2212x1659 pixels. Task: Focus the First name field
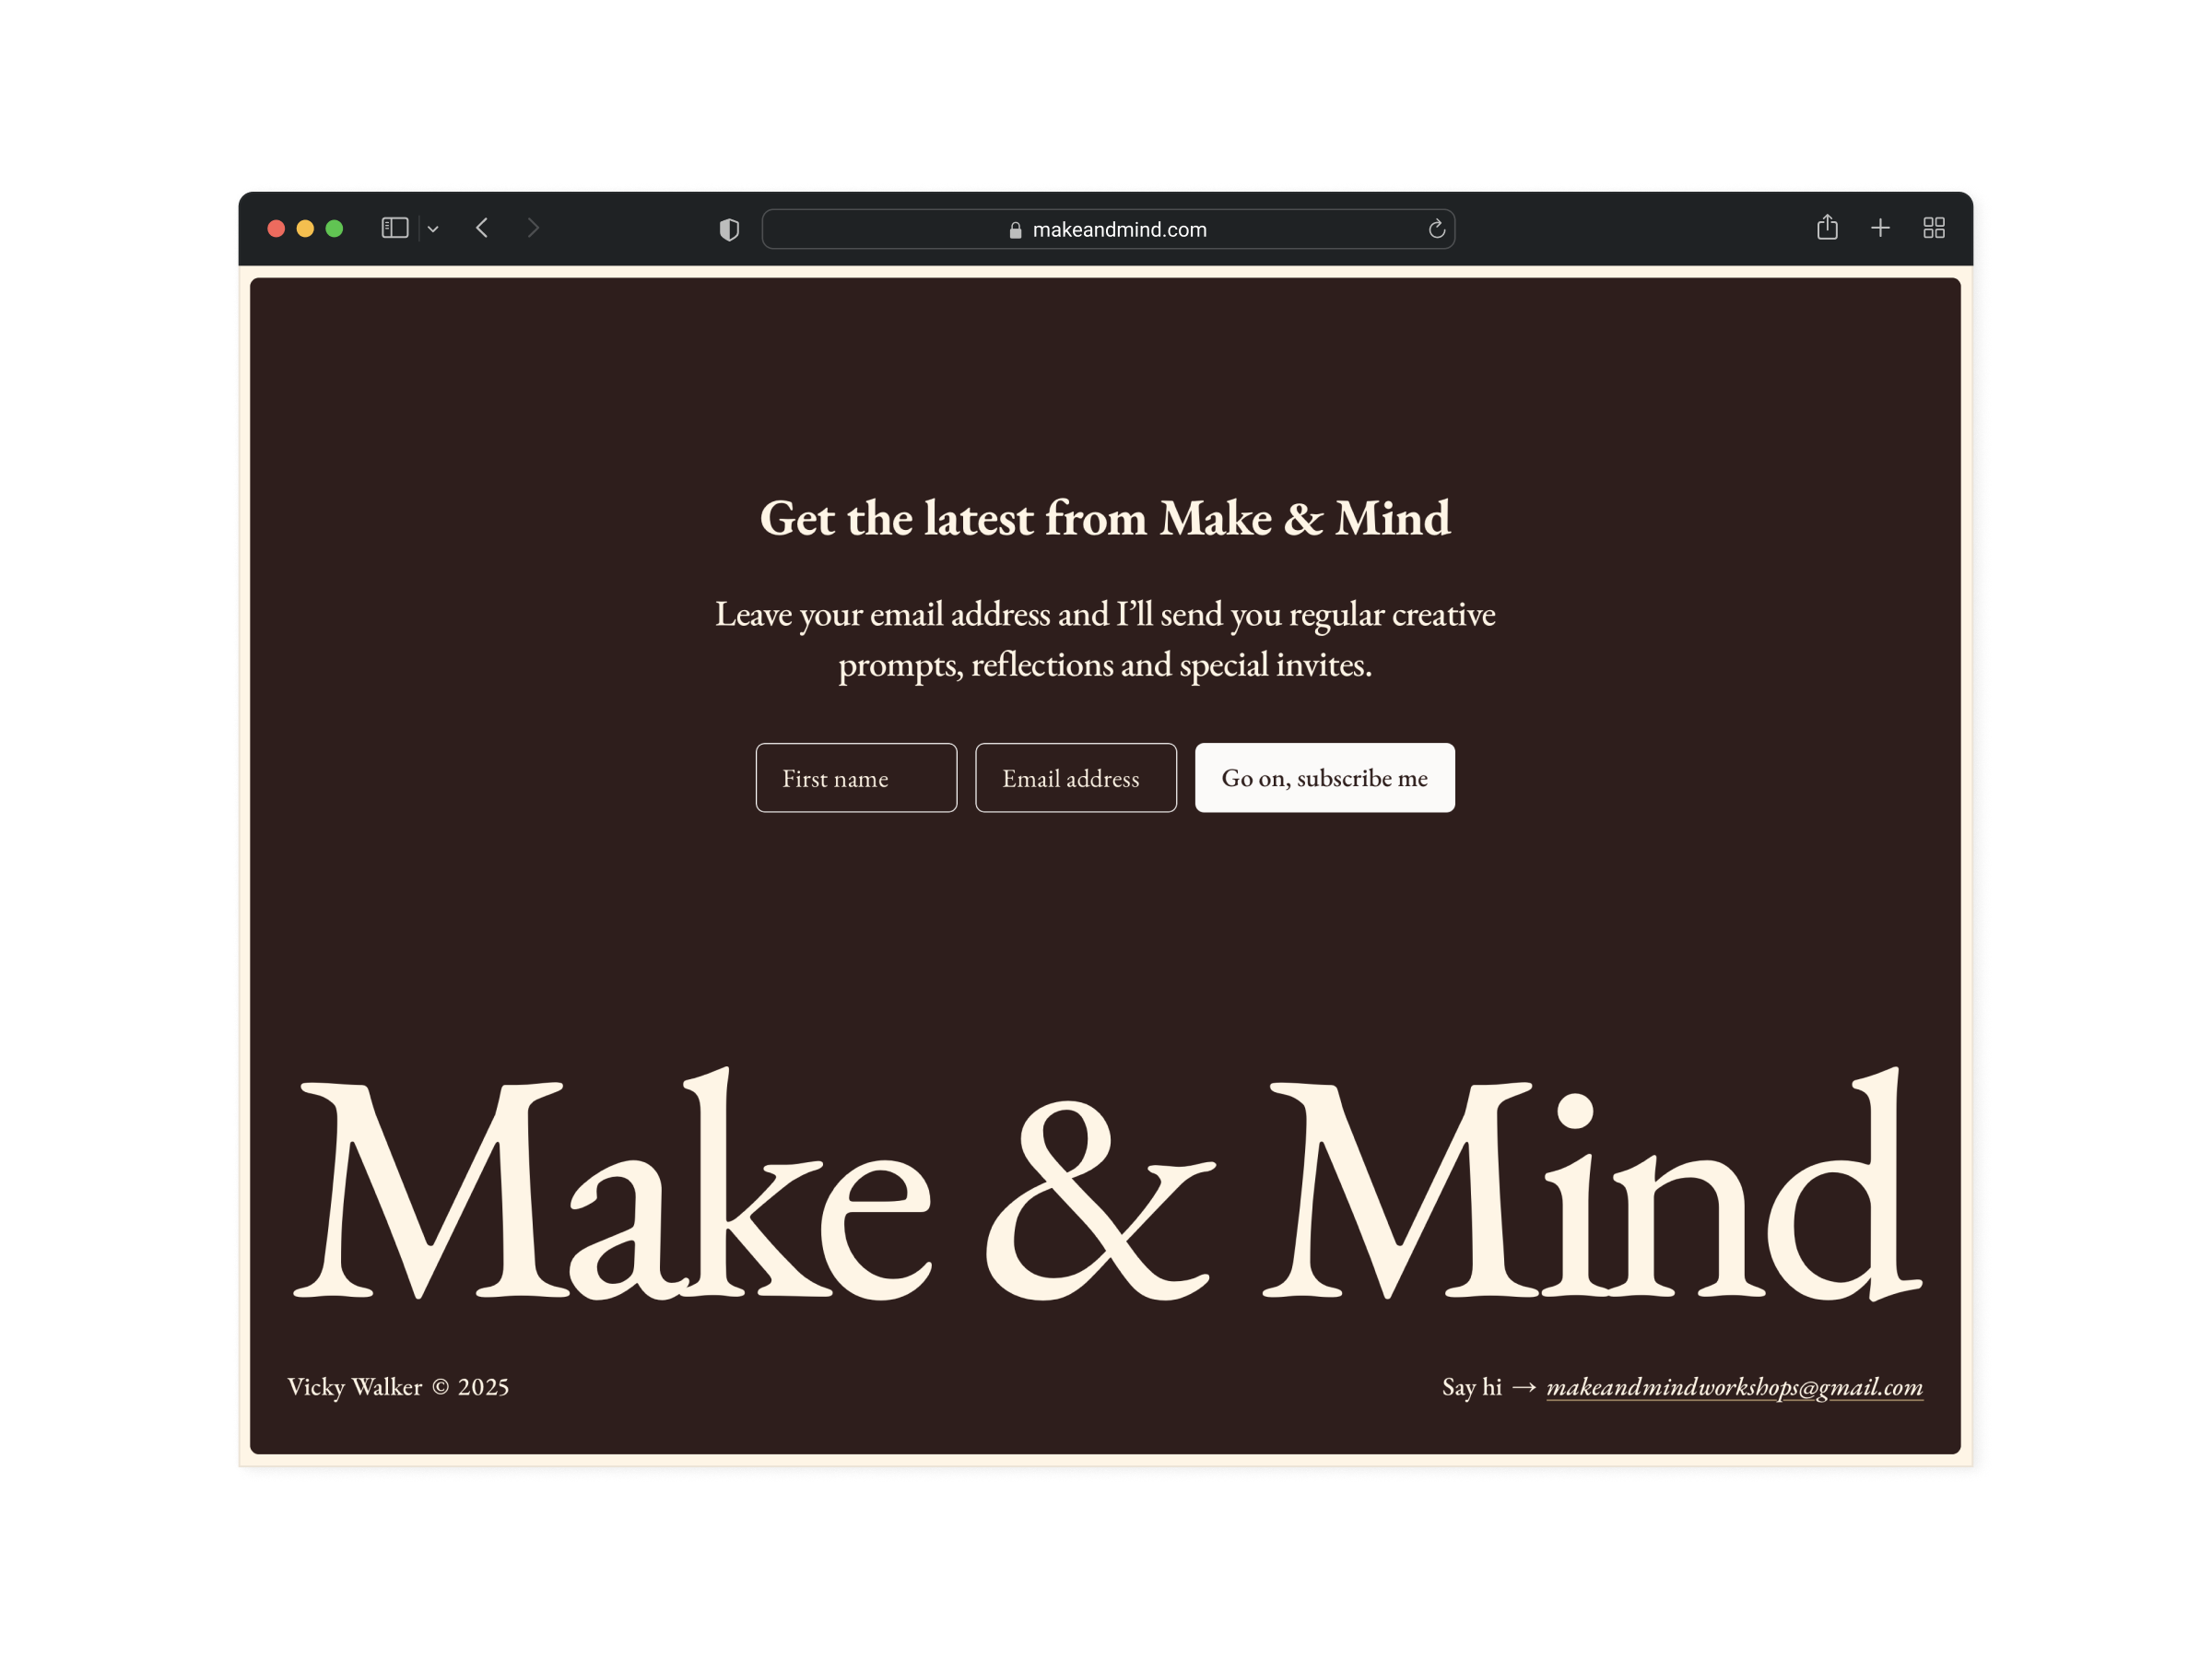tap(856, 778)
